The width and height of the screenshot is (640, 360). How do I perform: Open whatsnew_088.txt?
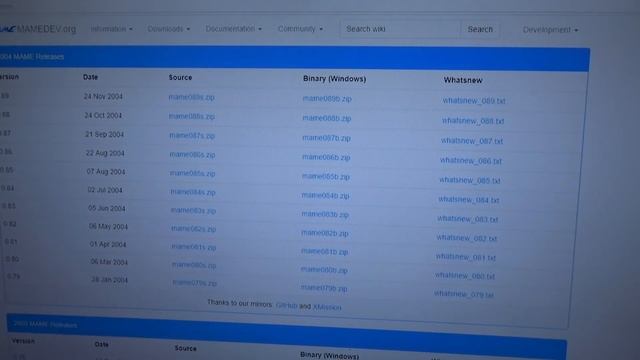pos(473,121)
